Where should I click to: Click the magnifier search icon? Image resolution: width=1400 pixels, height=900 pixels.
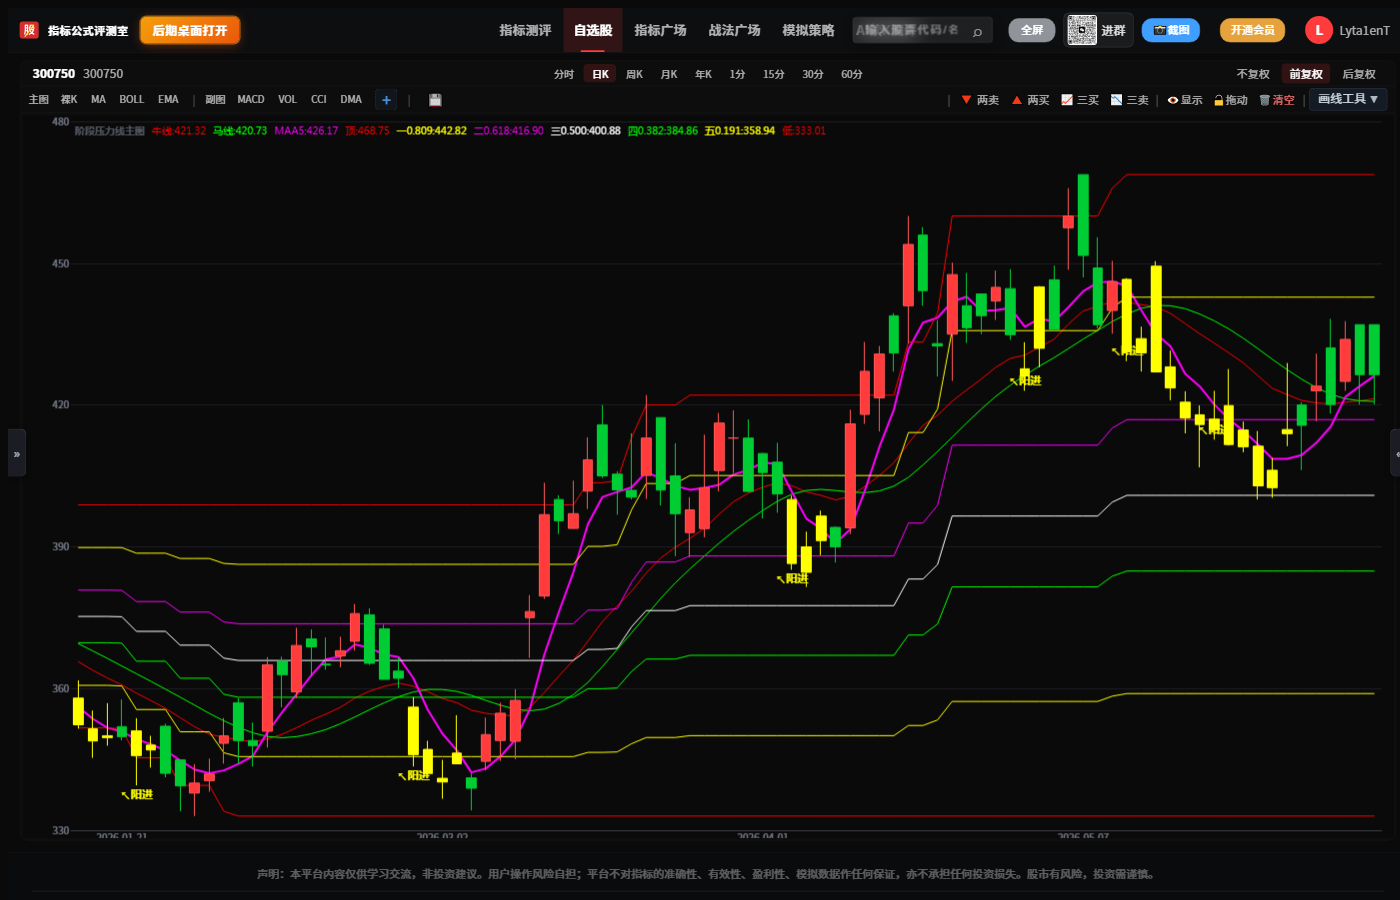(978, 31)
